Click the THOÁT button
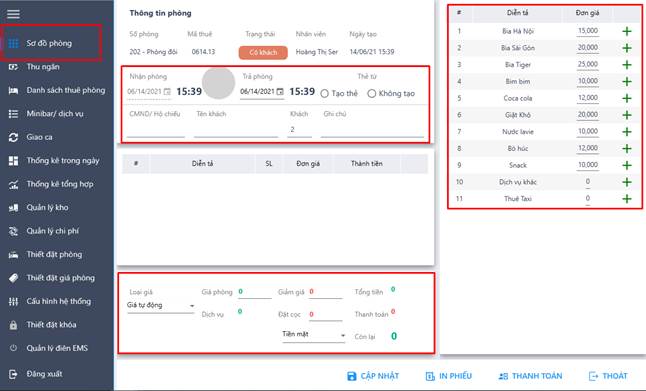The image size is (646, 391). click(x=609, y=376)
